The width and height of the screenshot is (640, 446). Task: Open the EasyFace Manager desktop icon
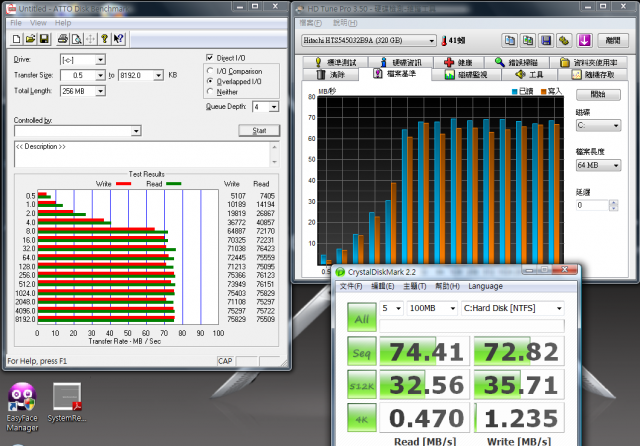(x=22, y=407)
